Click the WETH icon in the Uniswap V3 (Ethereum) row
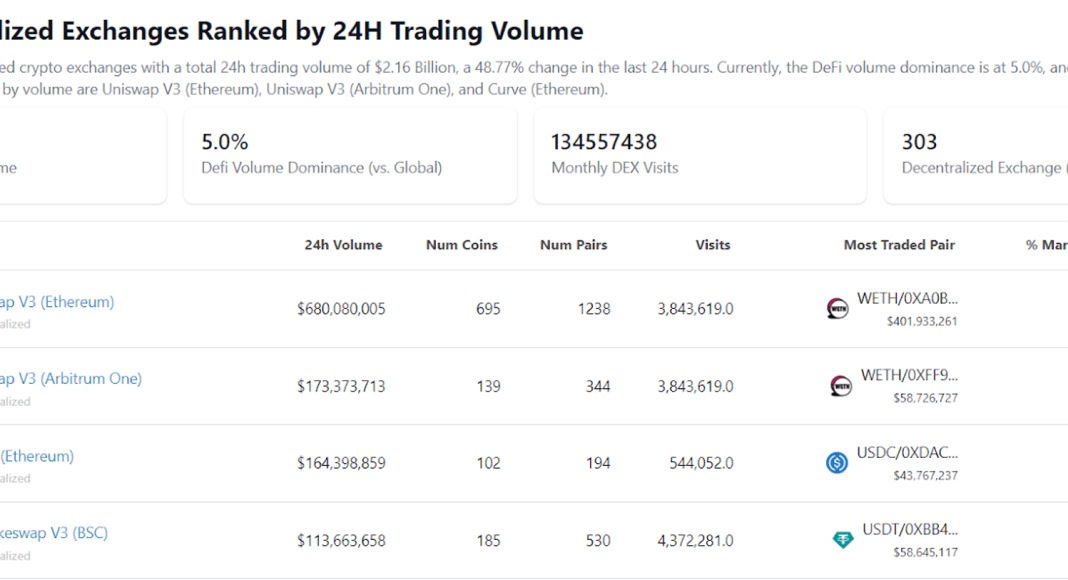The width and height of the screenshot is (1068, 580). (838, 309)
